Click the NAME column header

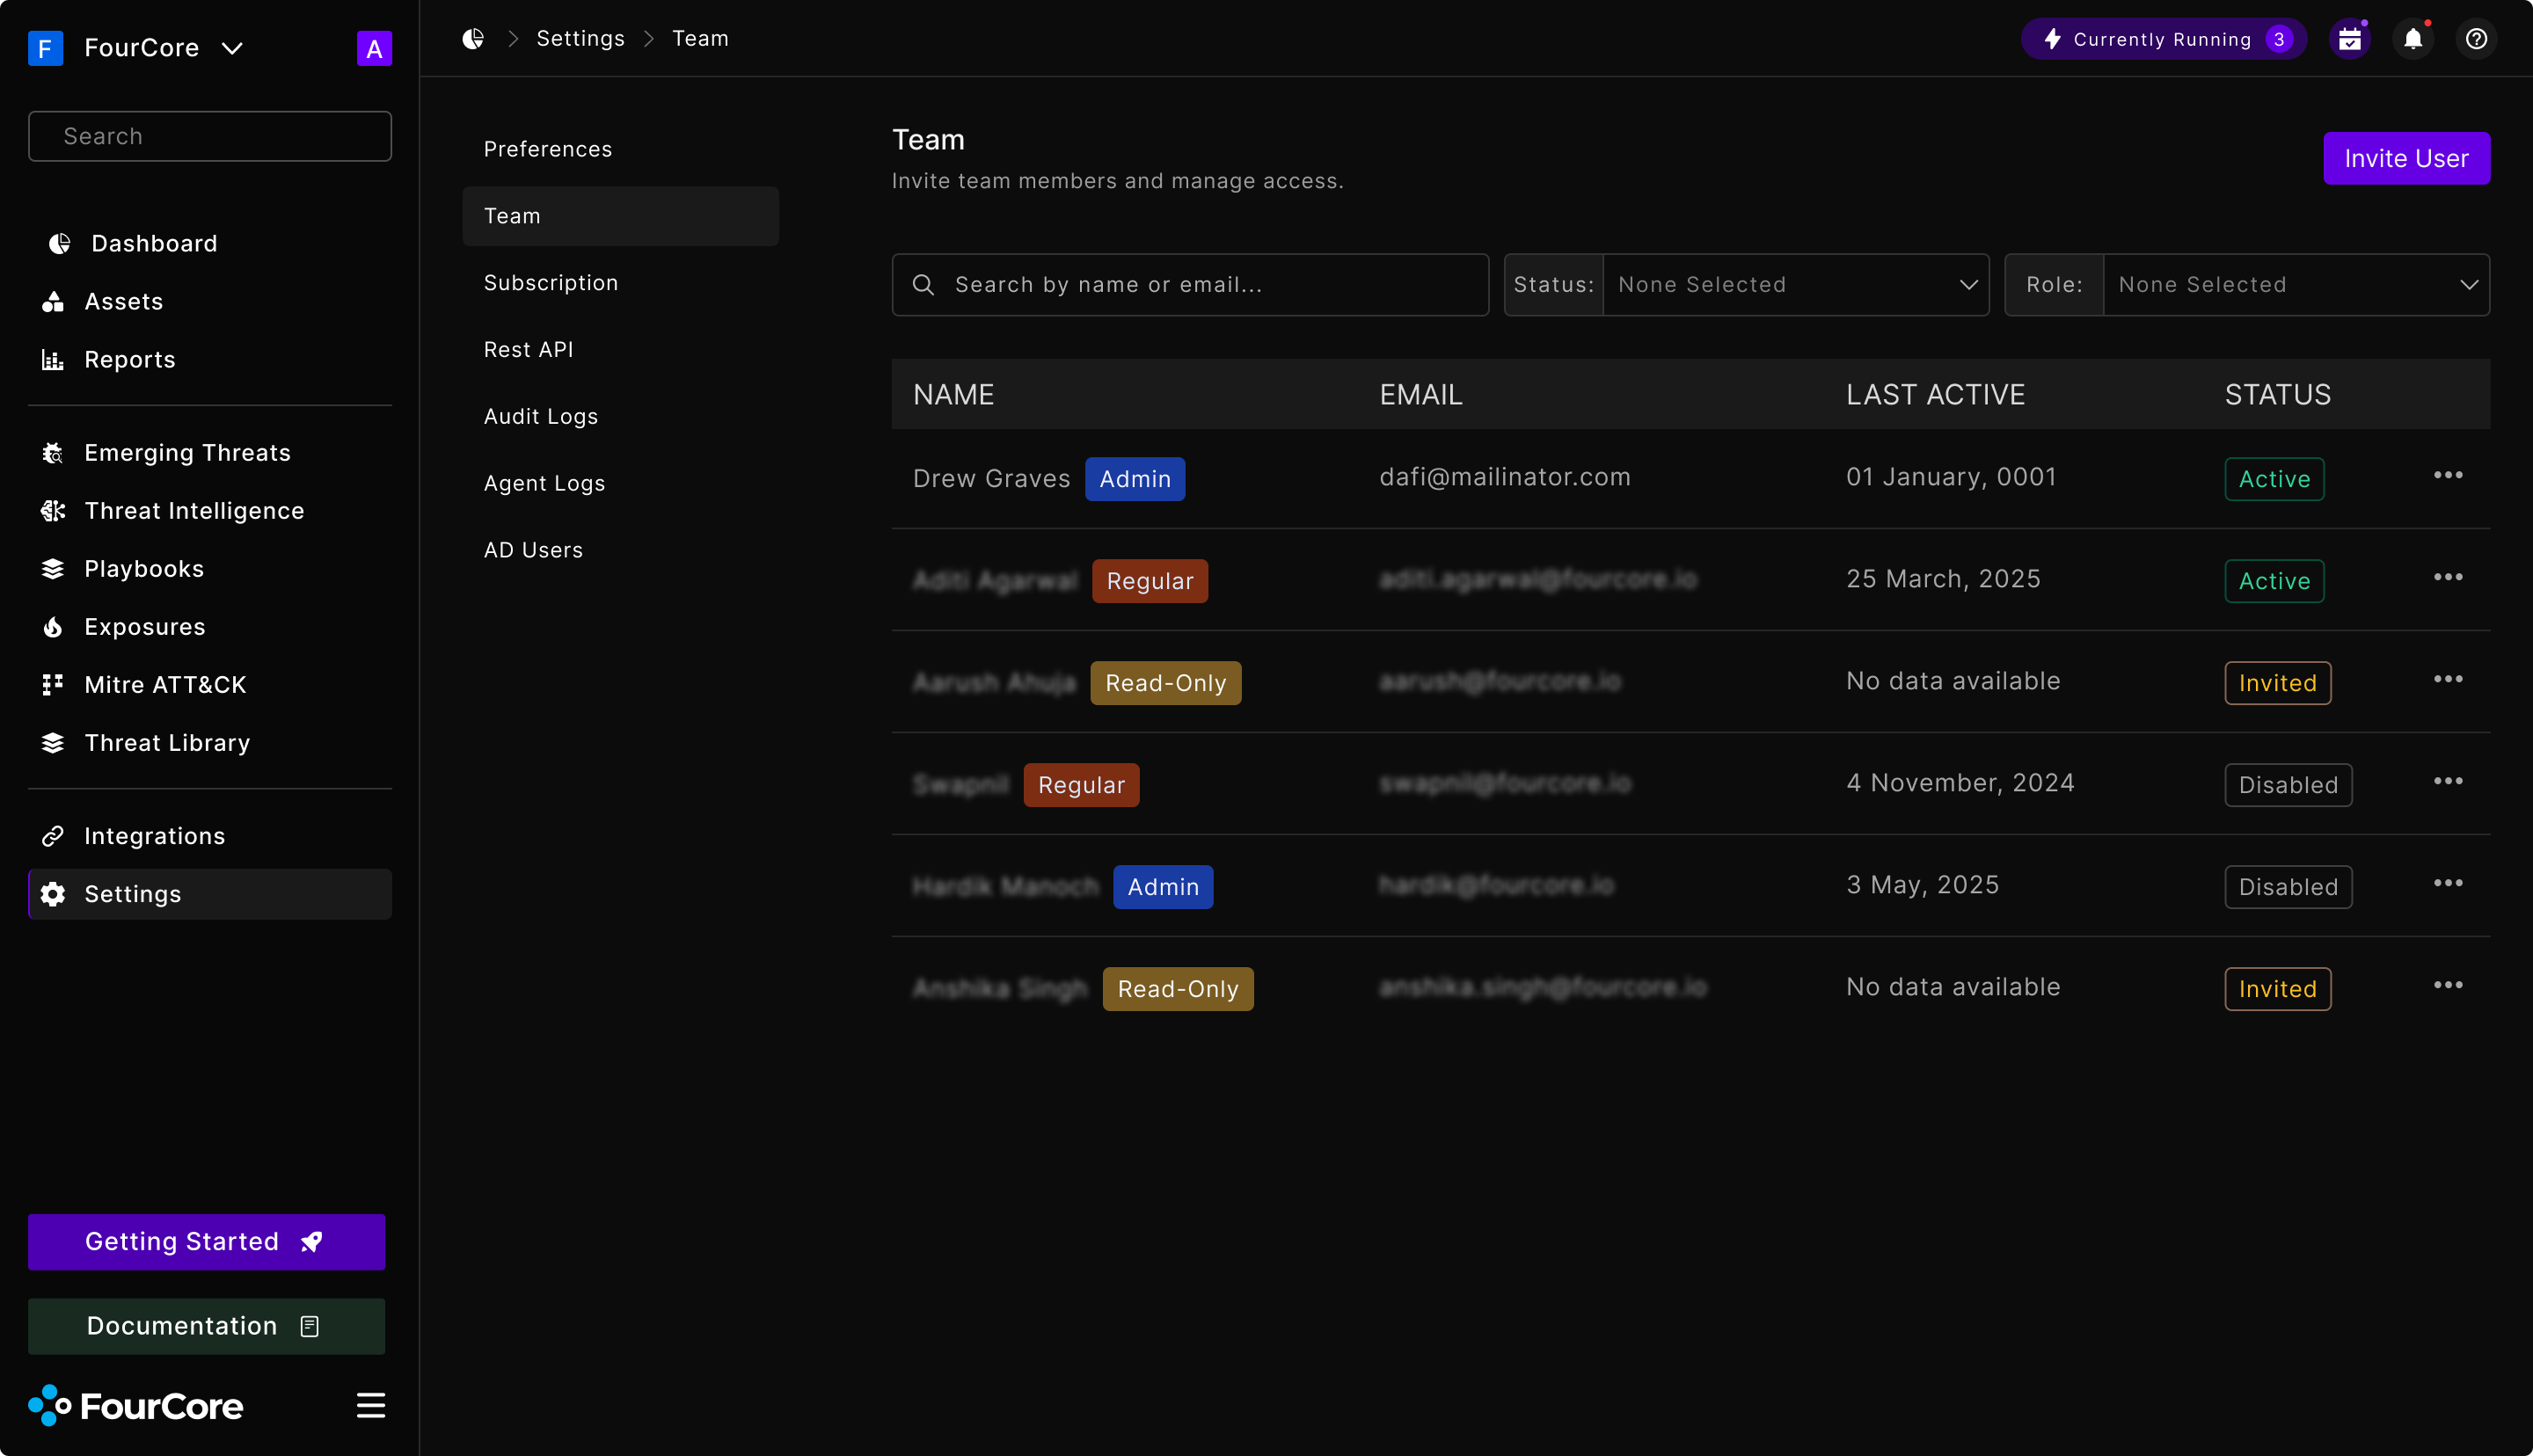(x=953, y=395)
